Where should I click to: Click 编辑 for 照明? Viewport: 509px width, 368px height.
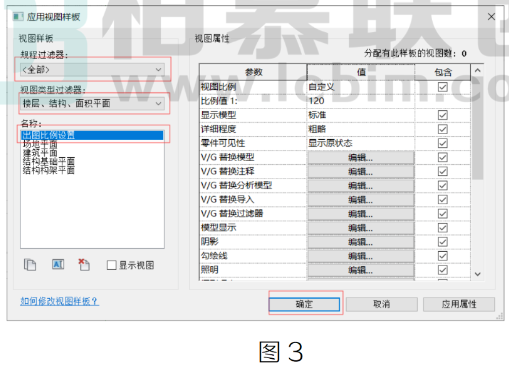361,270
